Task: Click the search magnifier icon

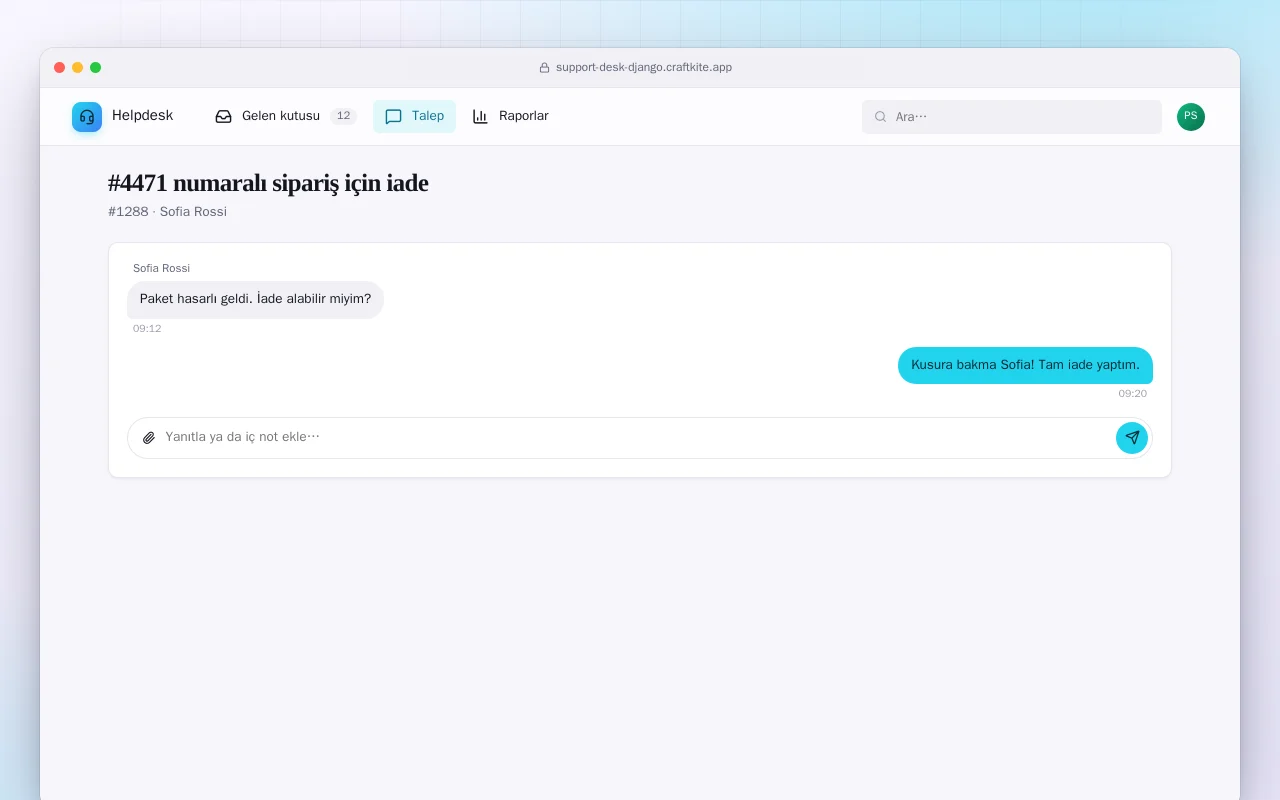Action: [x=881, y=117]
